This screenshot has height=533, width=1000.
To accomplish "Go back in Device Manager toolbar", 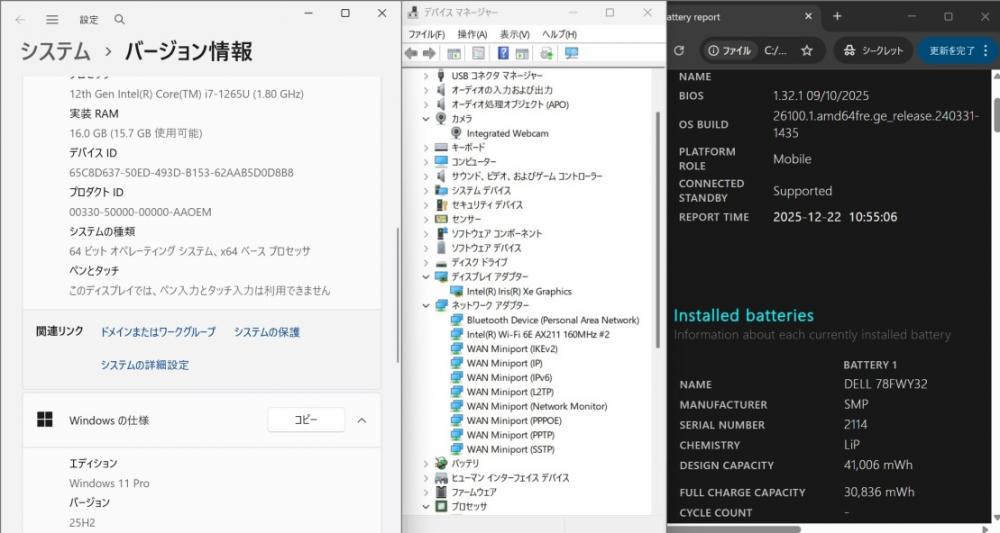I will (x=411, y=54).
